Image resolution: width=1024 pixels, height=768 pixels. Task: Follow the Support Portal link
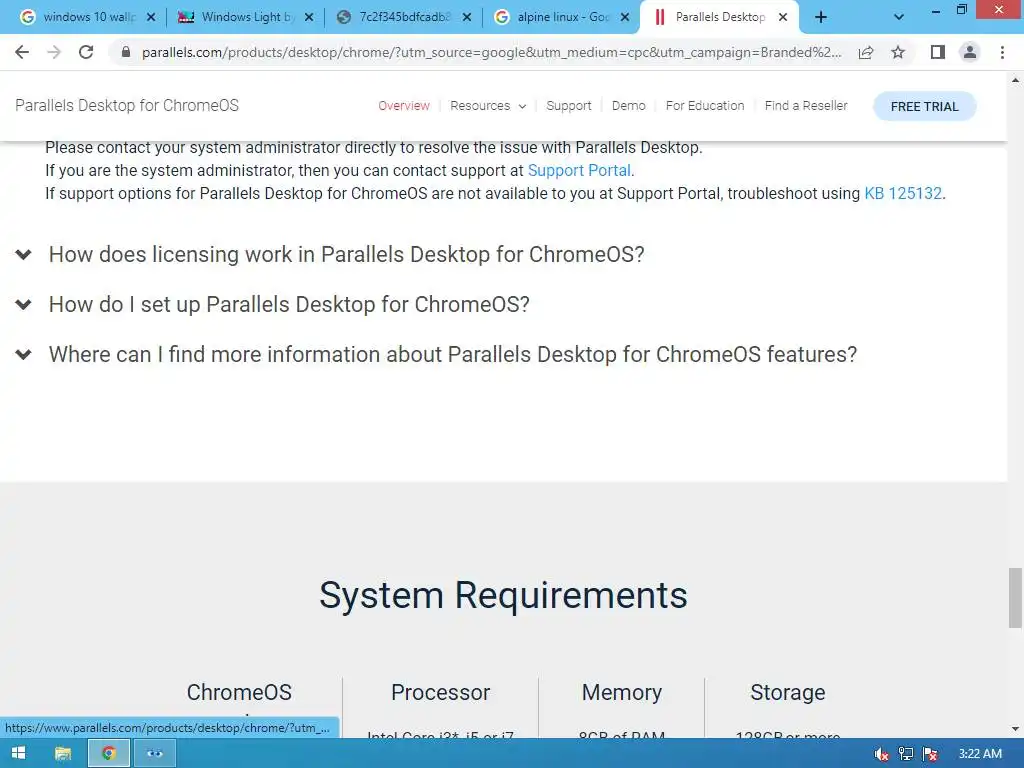click(x=579, y=170)
